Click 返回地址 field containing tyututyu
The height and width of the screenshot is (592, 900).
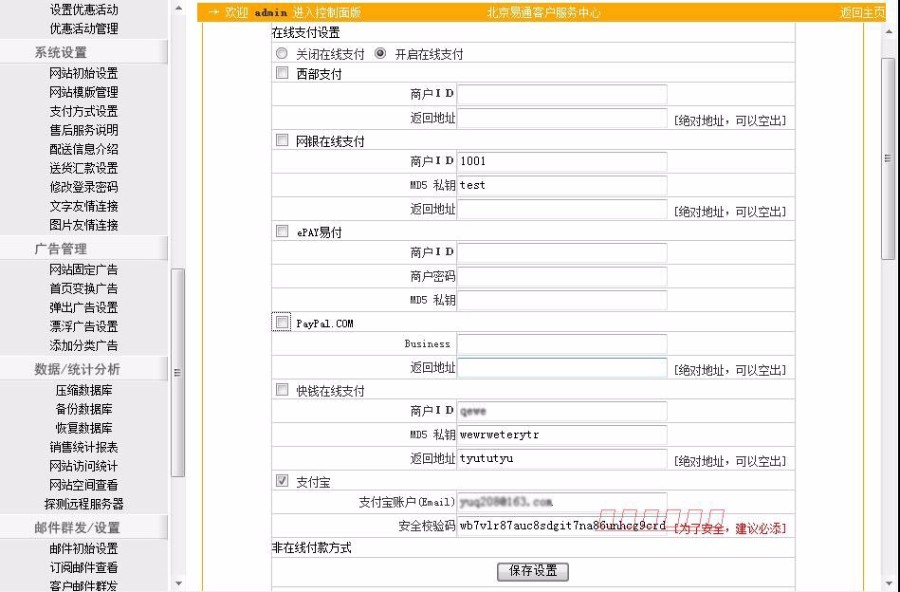coord(562,459)
